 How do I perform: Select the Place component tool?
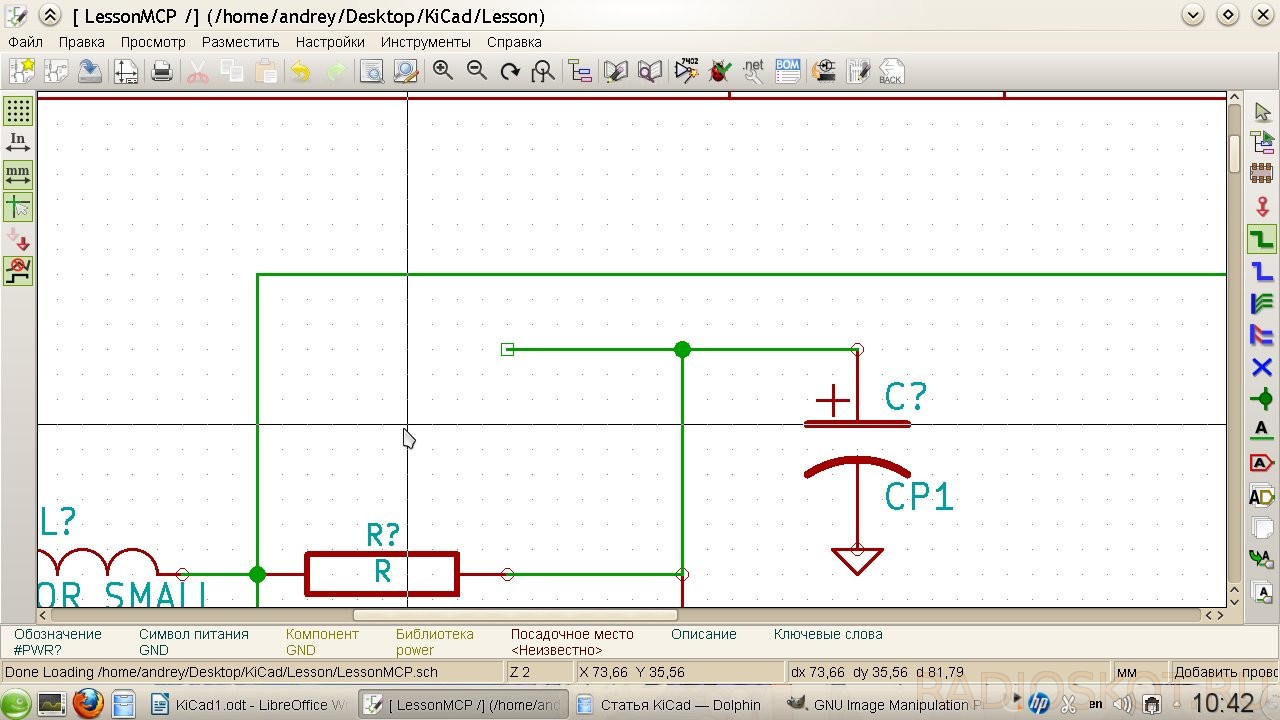point(1262,174)
